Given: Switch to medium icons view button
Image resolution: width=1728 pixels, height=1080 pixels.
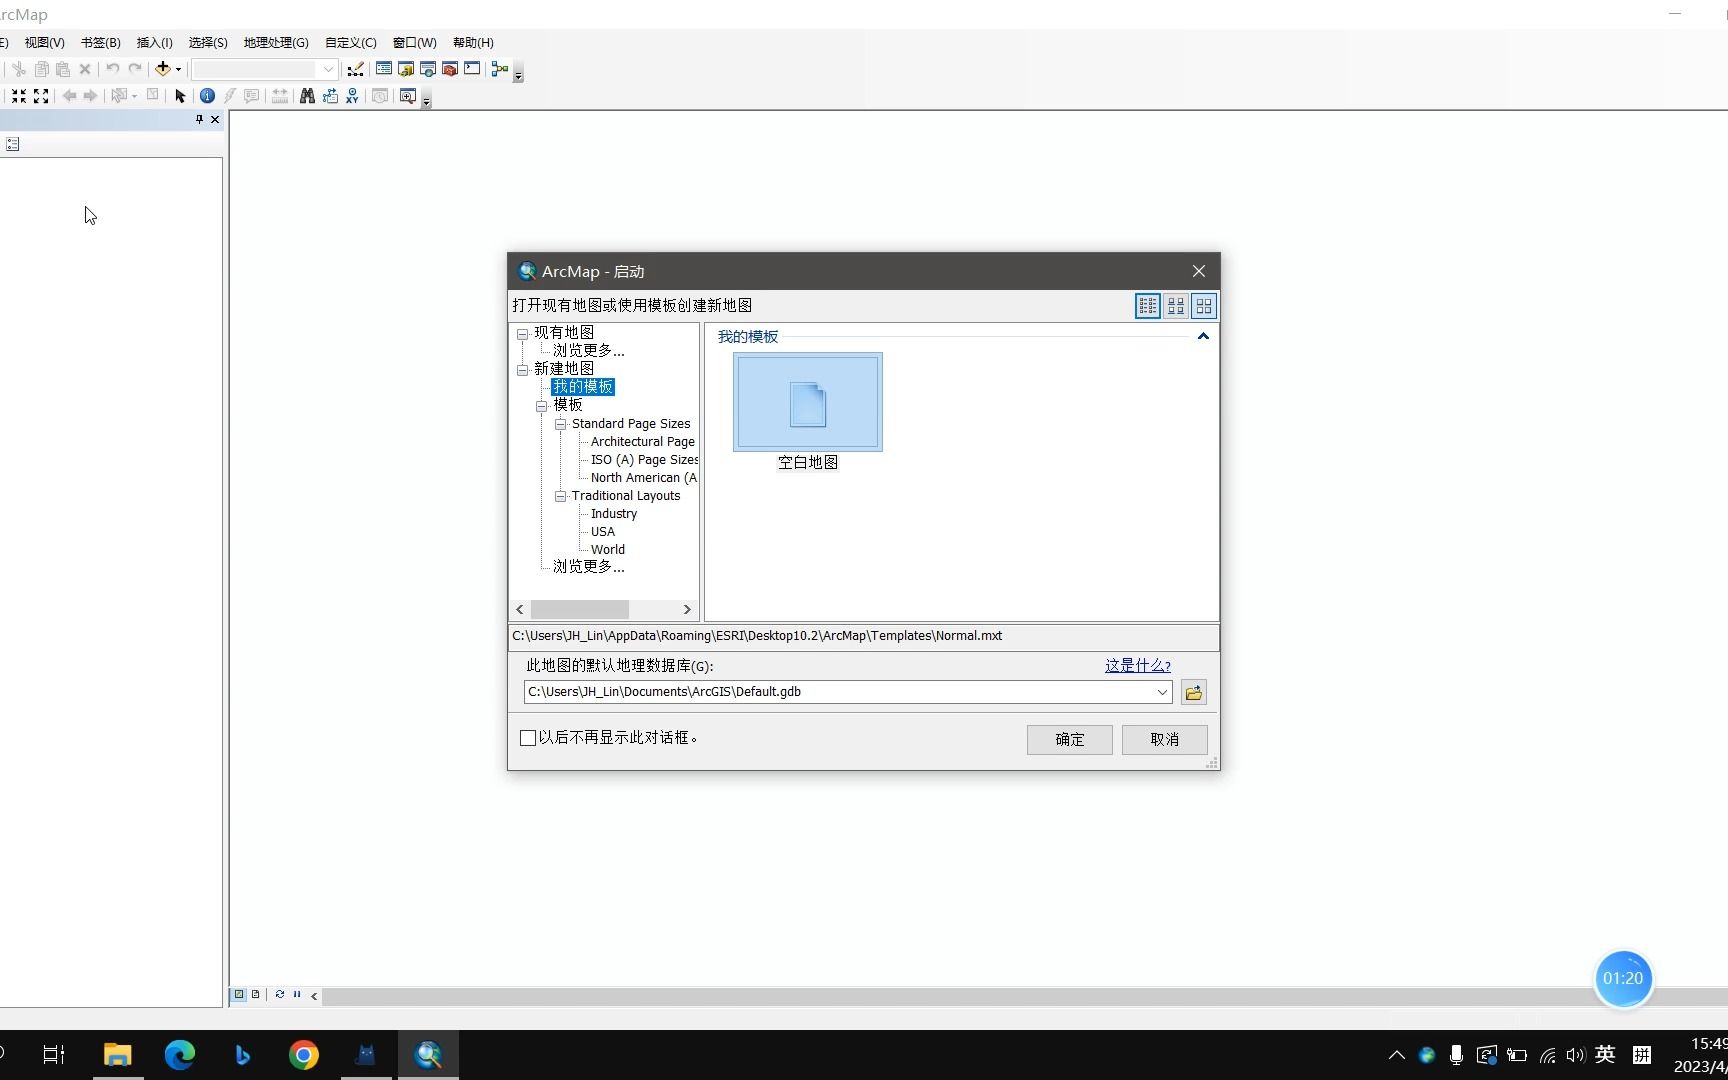Looking at the screenshot, I should point(1176,306).
